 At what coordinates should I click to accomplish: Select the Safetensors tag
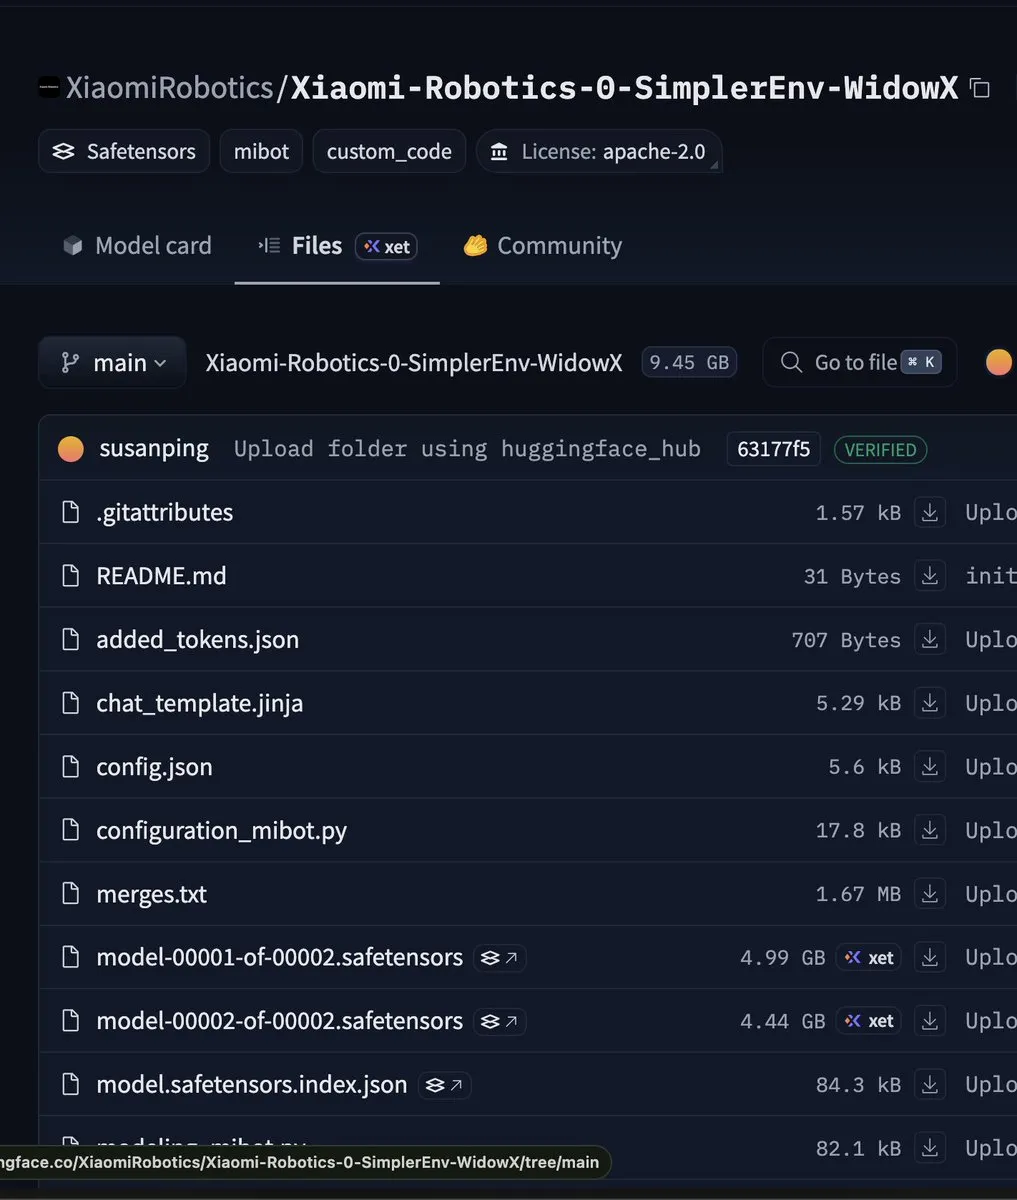coord(124,152)
